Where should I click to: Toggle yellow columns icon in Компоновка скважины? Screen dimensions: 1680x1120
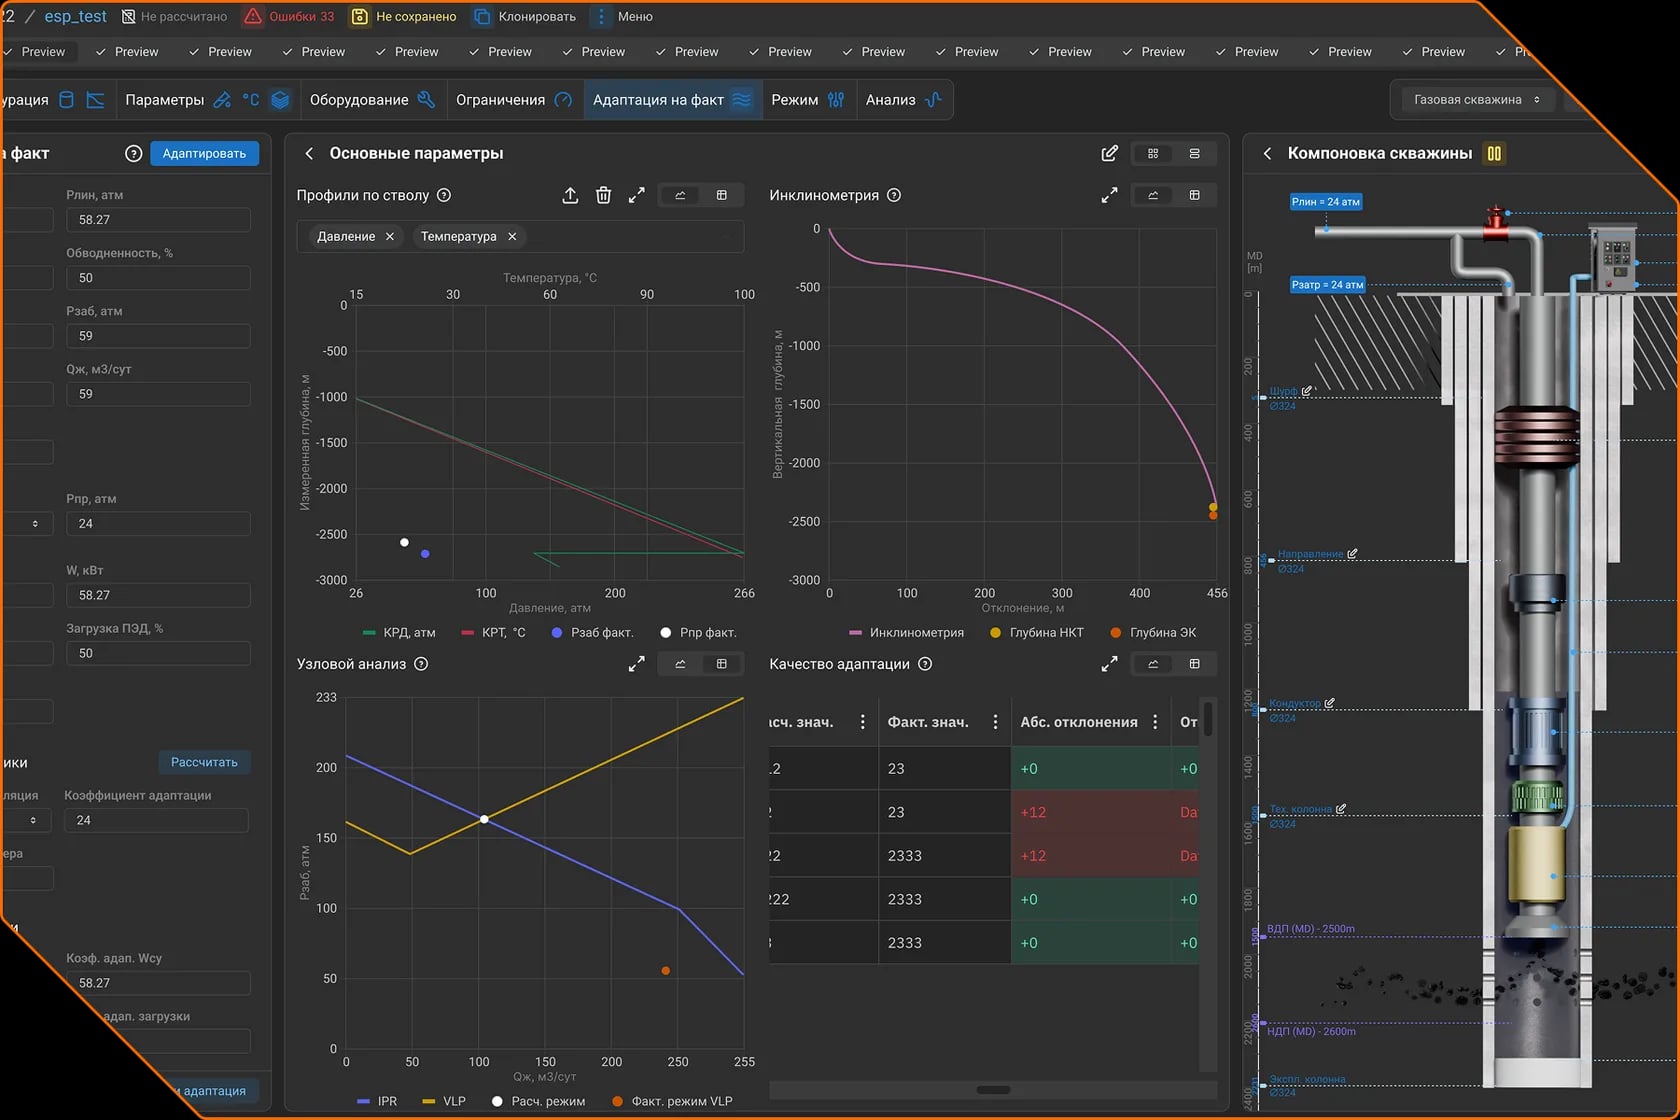coord(1494,153)
